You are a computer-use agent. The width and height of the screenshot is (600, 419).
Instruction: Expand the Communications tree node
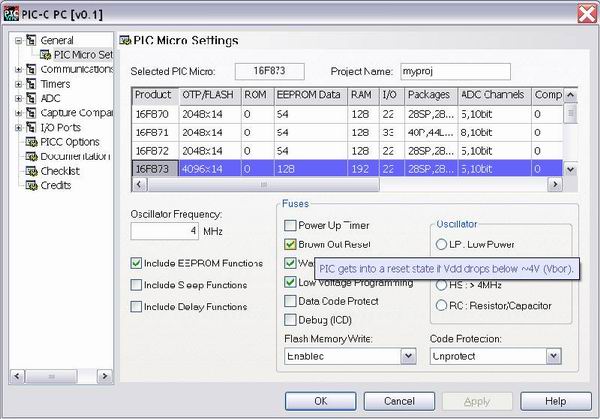pos(18,69)
